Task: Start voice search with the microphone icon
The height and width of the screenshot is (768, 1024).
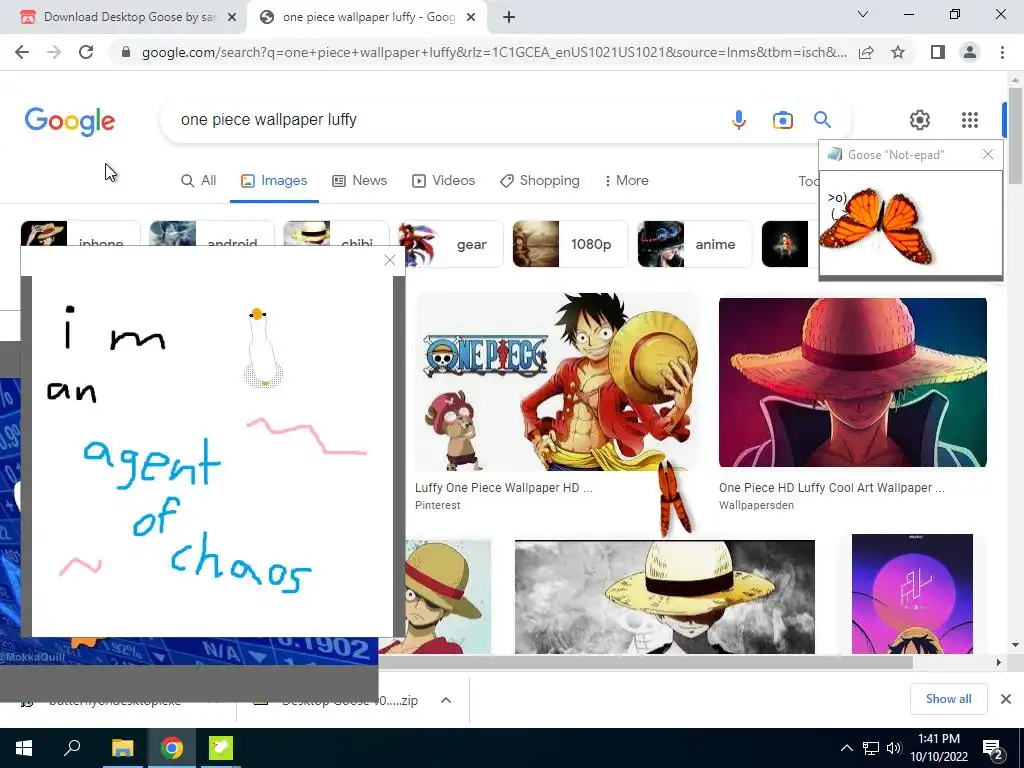Action: (x=739, y=120)
